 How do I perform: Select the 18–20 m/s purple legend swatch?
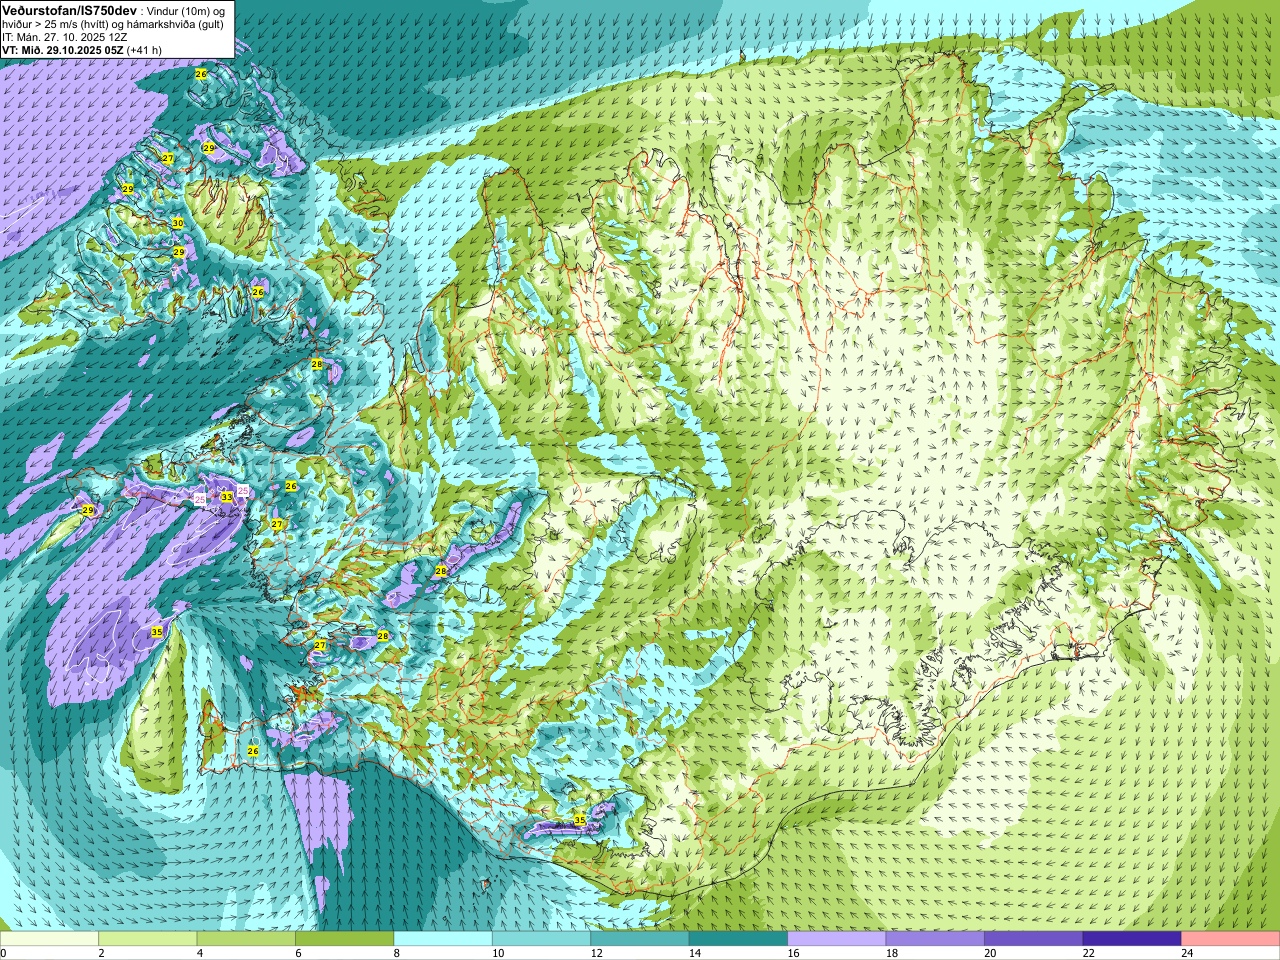(935, 939)
